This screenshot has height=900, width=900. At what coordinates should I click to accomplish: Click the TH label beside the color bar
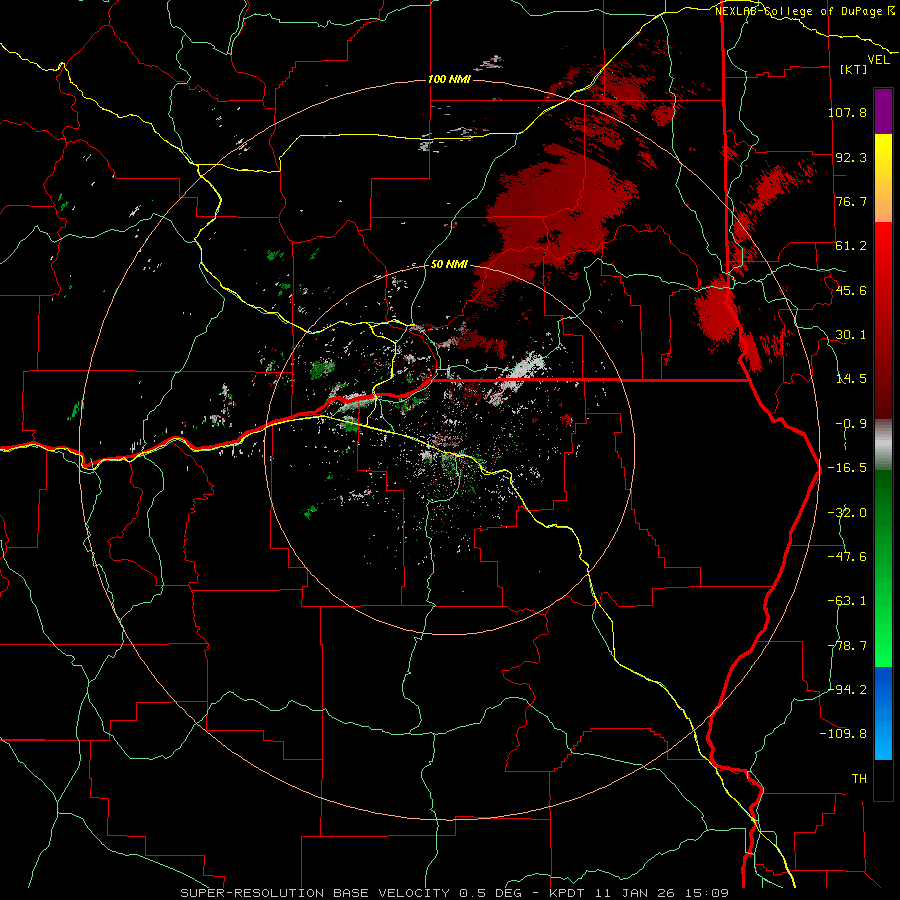click(x=859, y=779)
